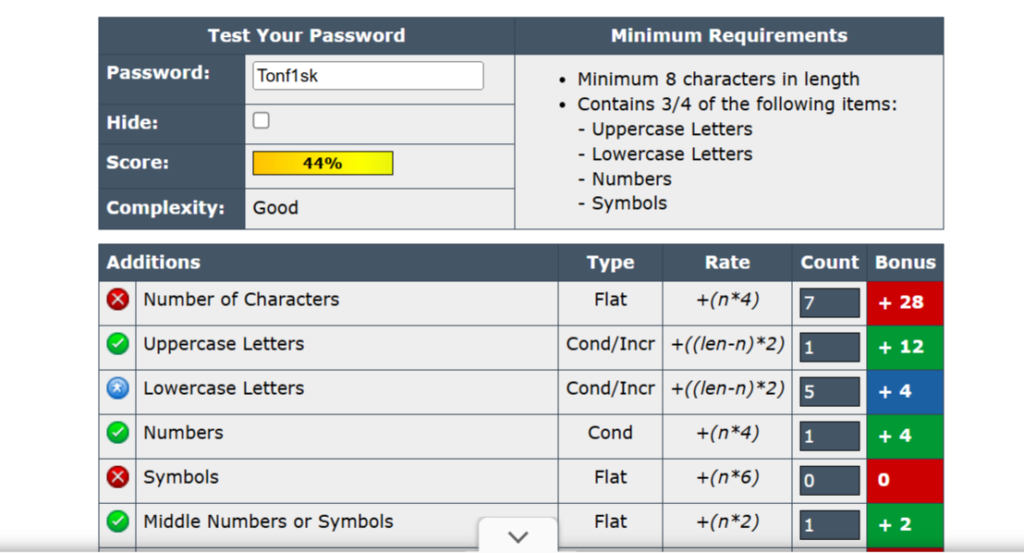Click the red X icon beside Number of Characters
The image size is (1024, 553).
[118, 300]
